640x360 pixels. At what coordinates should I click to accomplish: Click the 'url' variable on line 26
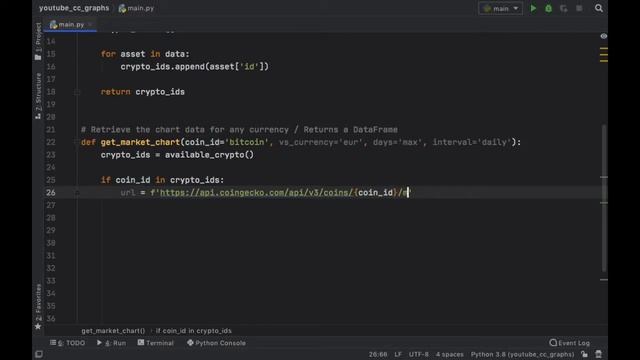pos(128,193)
